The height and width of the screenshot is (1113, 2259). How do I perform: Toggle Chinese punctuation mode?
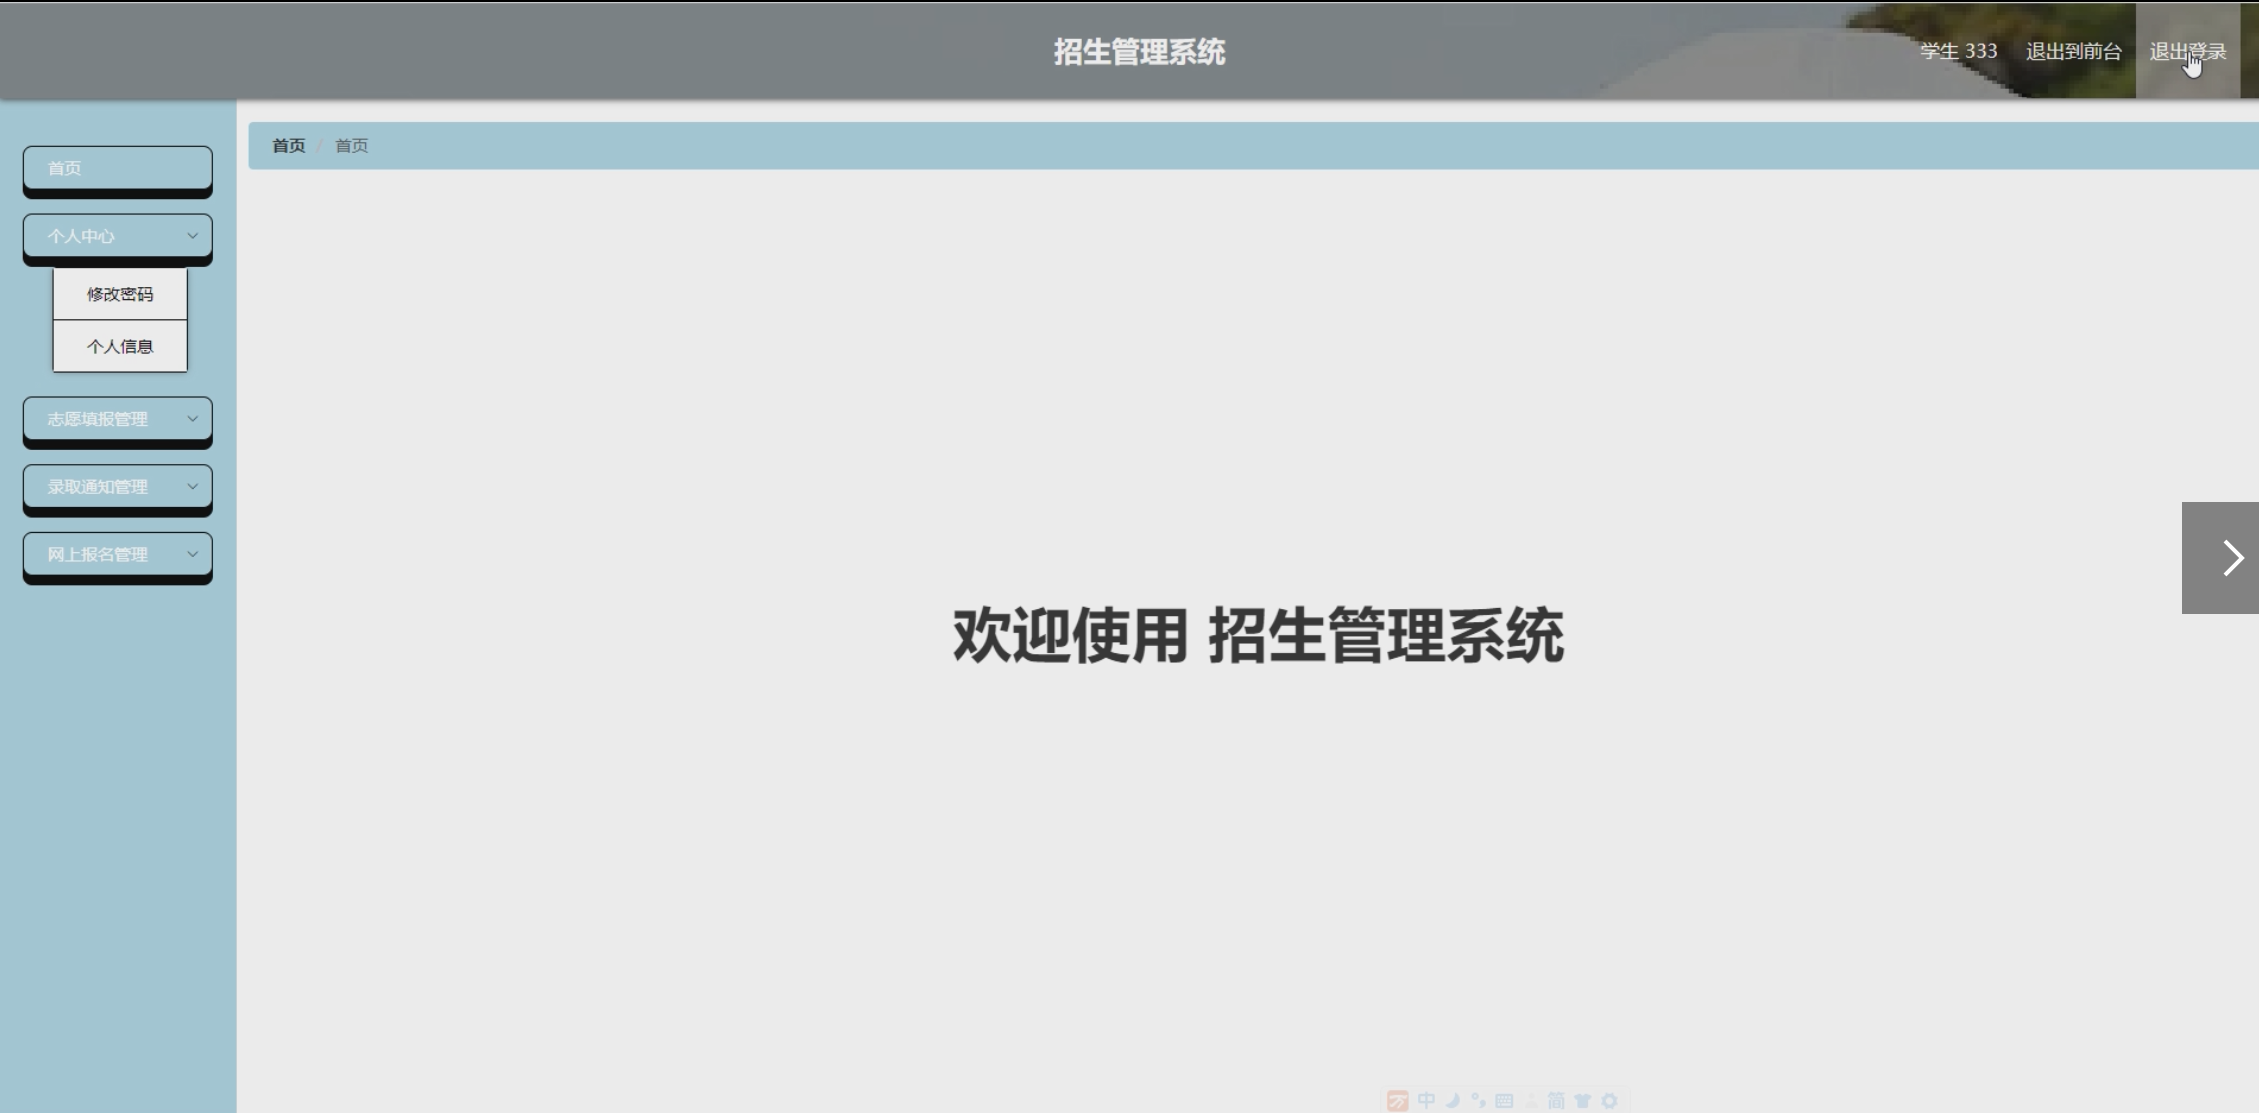point(1478,1101)
